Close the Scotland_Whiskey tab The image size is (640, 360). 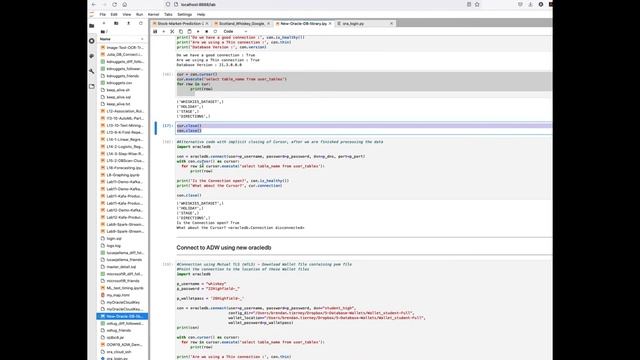click(x=268, y=24)
